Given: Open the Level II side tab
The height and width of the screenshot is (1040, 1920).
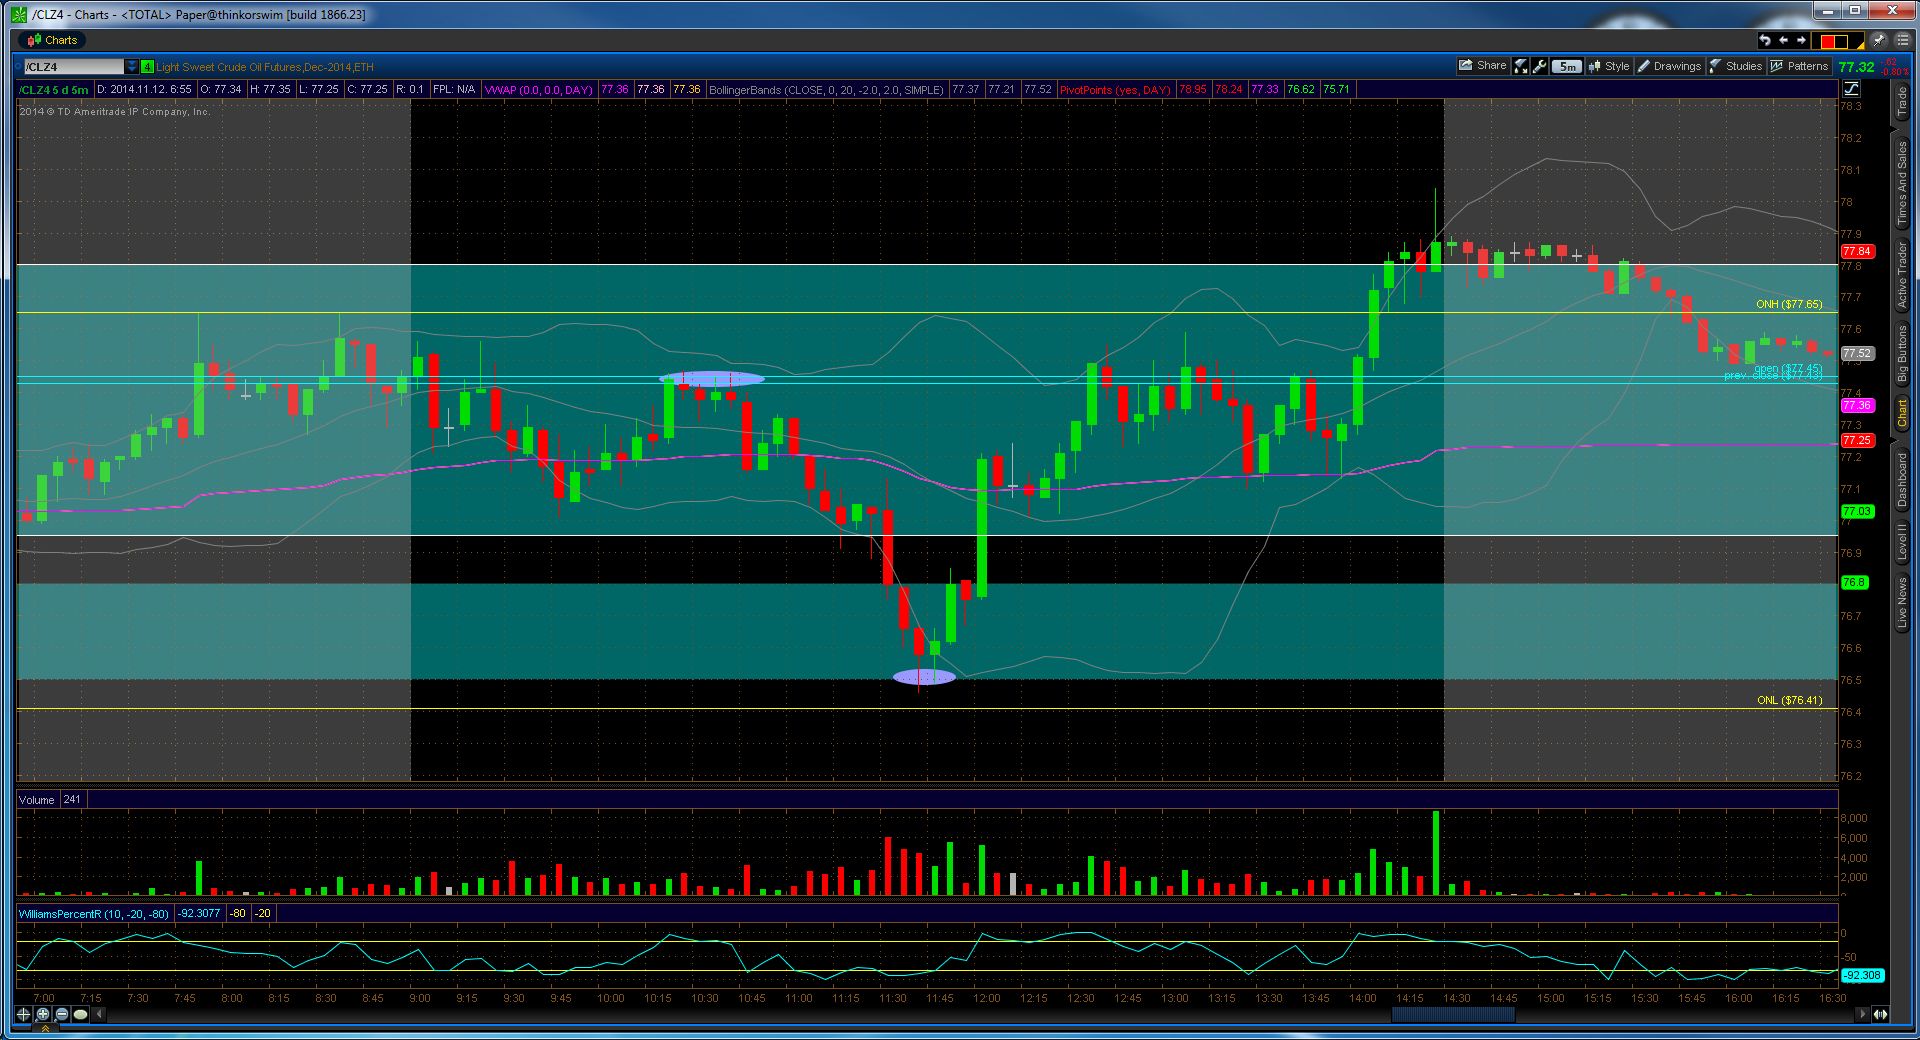Looking at the screenshot, I should [1901, 543].
